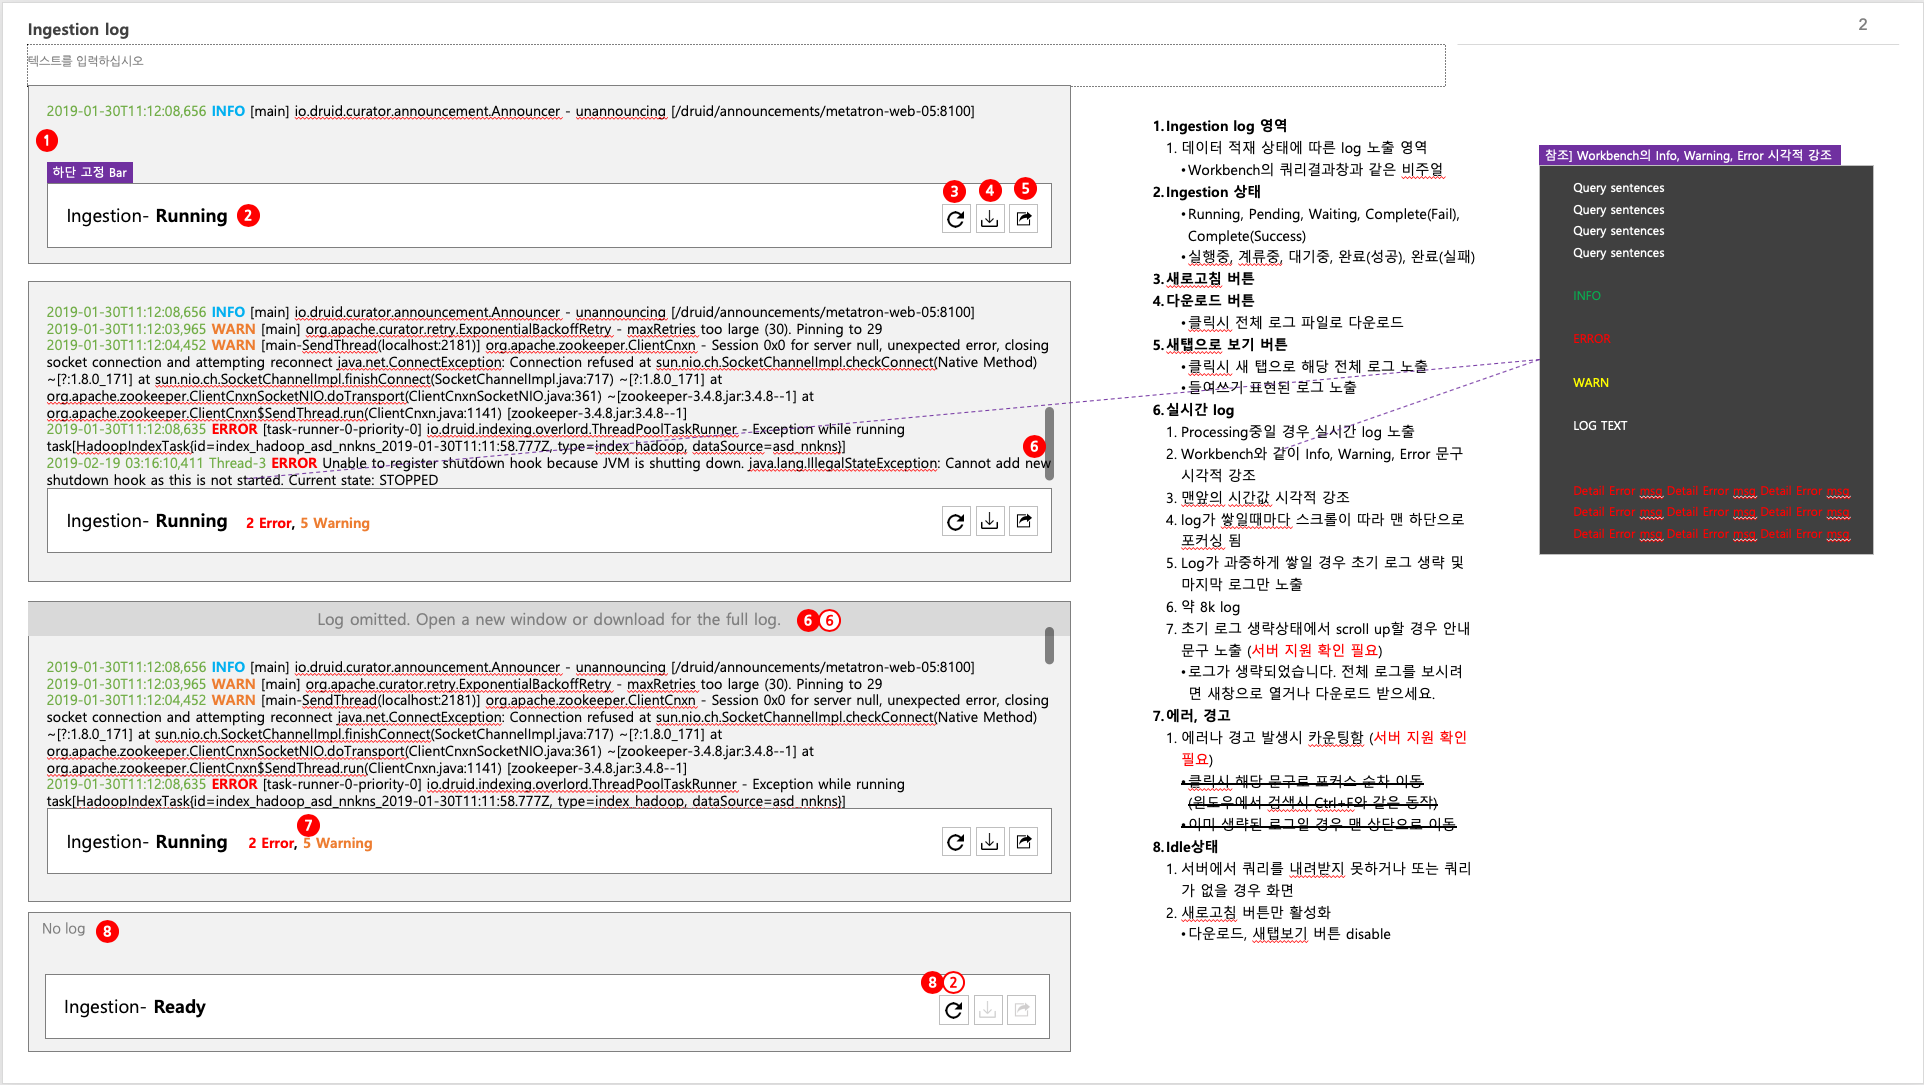Open the first Running log in a new tab

click(x=1024, y=218)
